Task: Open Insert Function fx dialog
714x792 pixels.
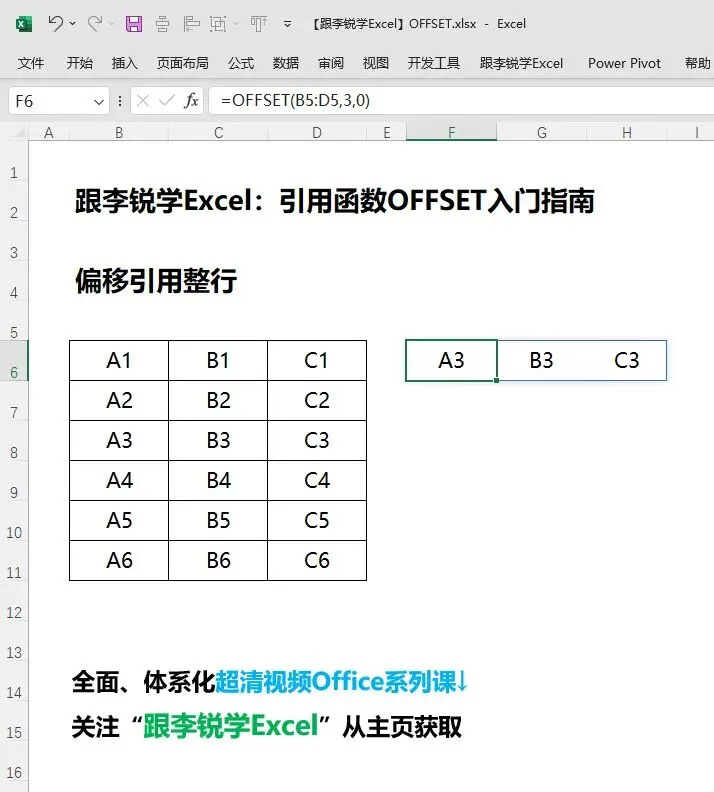Action: pyautogui.click(x=191, y=101)
